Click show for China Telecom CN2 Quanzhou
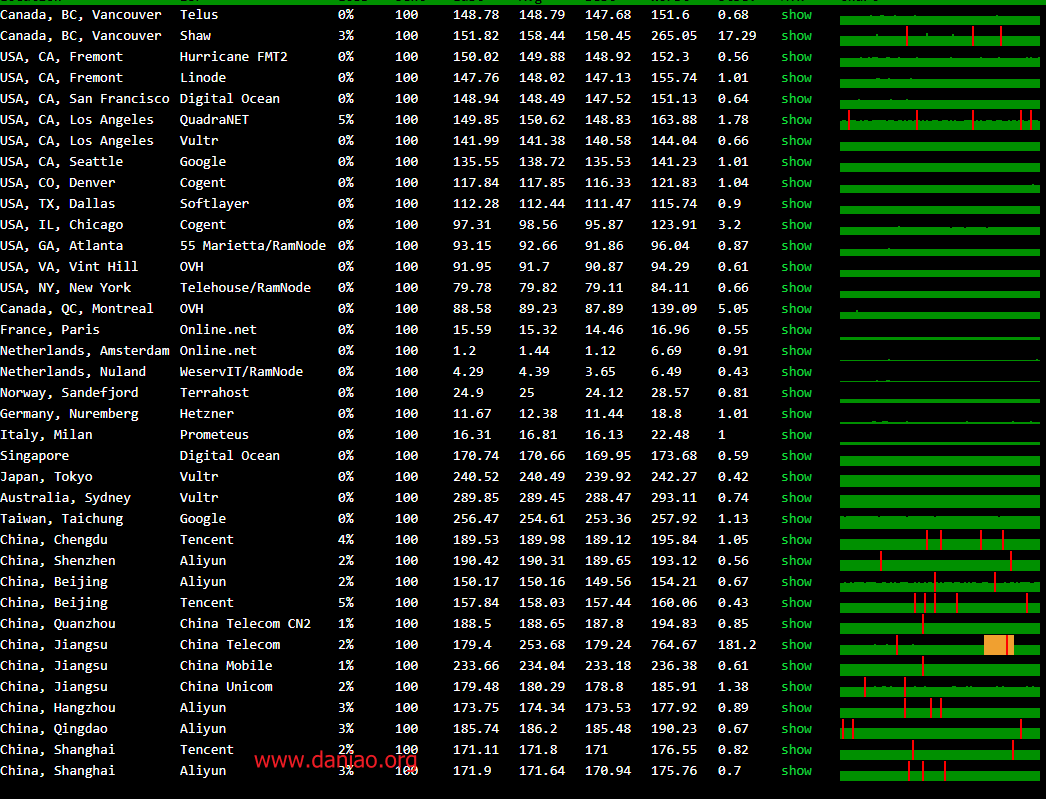Image resolution: width=1046 pixels, height=799 pixels. click(797, 624)
